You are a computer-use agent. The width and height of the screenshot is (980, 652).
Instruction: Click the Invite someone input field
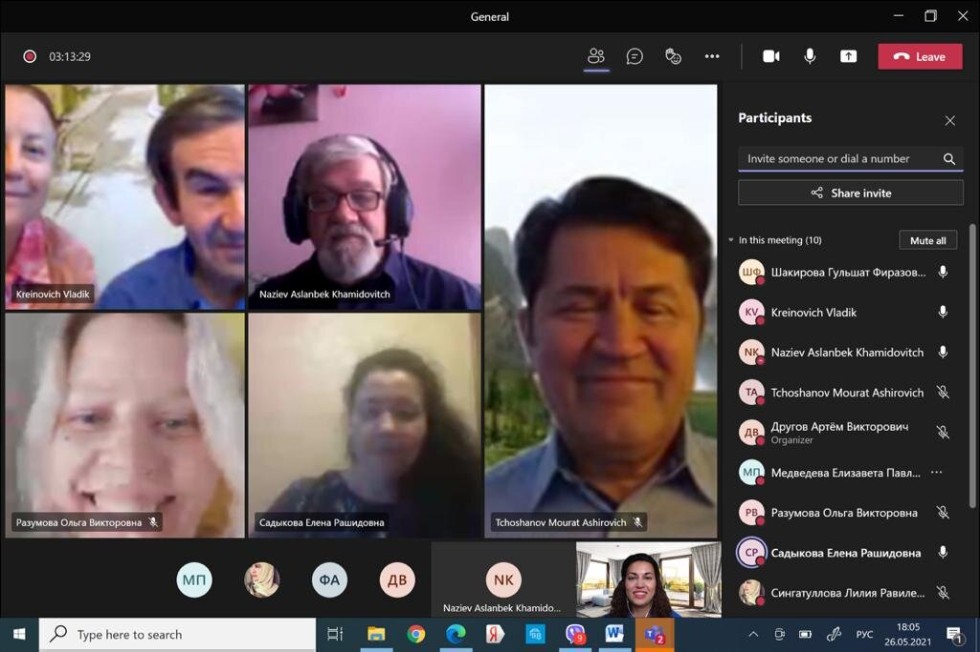click(x=838, y=159)
